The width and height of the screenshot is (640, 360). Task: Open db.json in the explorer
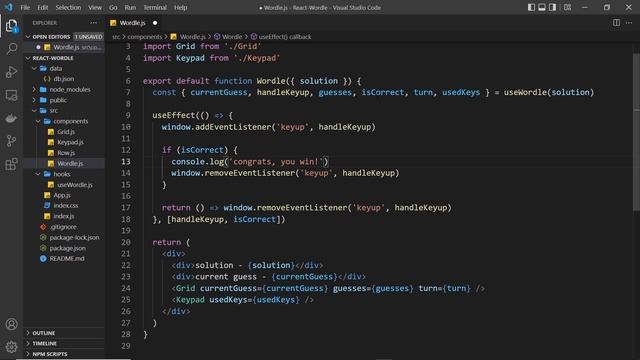[64, 79]
